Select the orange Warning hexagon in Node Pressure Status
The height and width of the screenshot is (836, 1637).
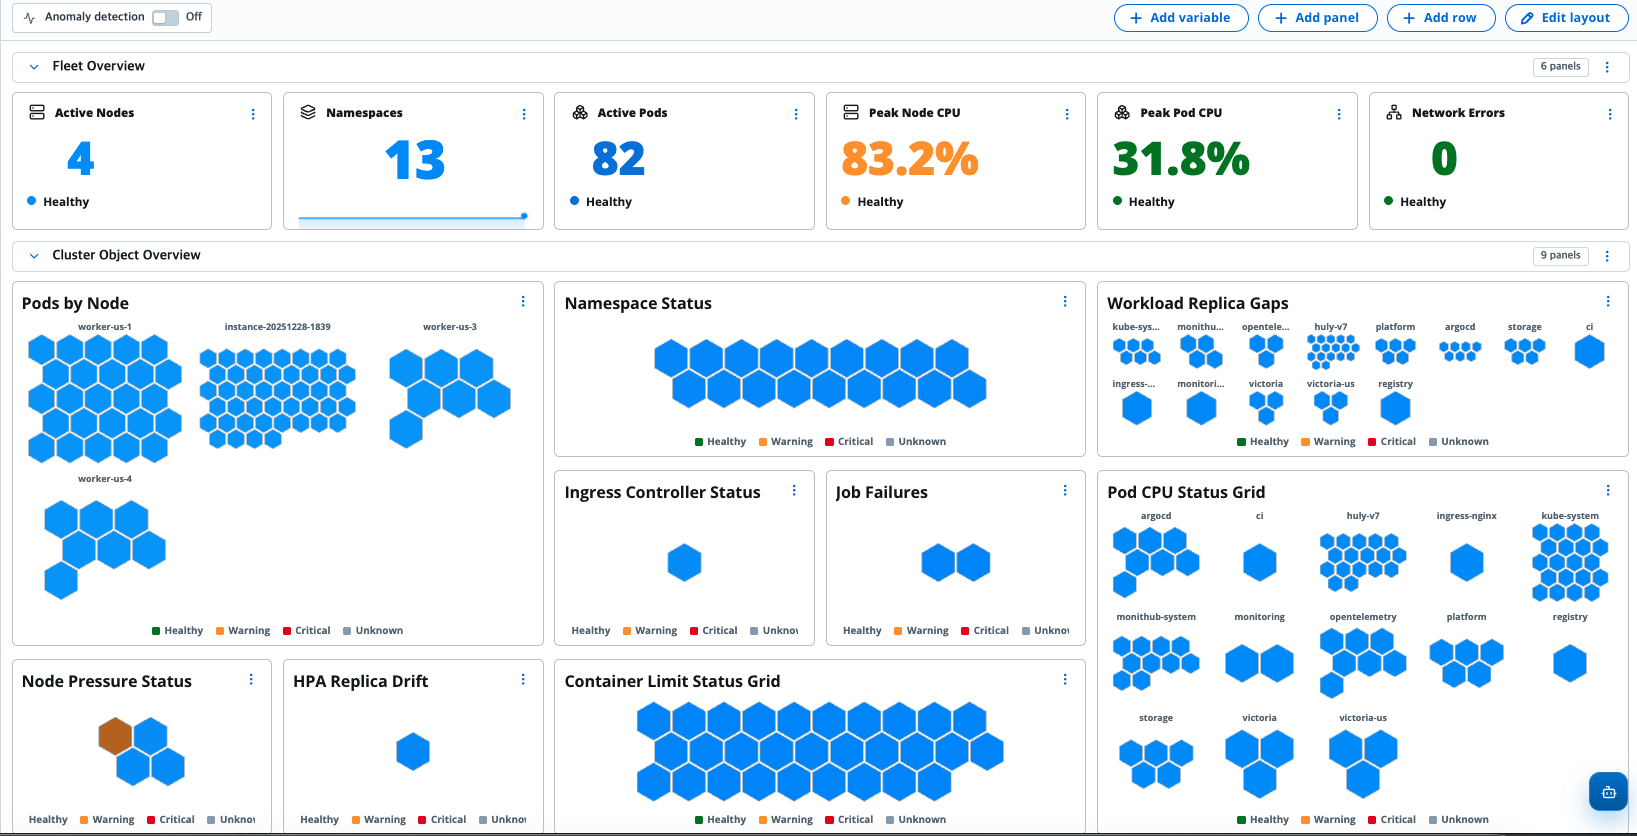click(x=115, y=736)
